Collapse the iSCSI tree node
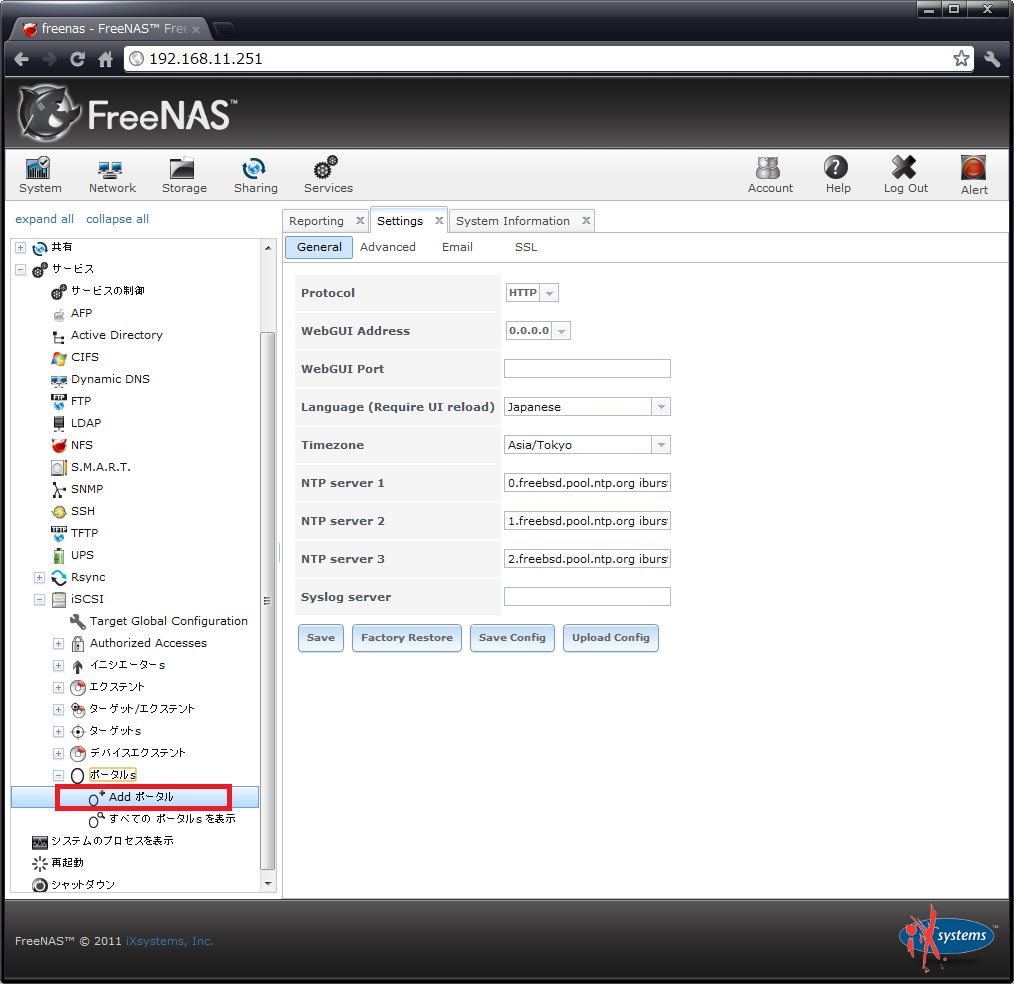The height and width of the screenshot is (984, 1014). 39,599
